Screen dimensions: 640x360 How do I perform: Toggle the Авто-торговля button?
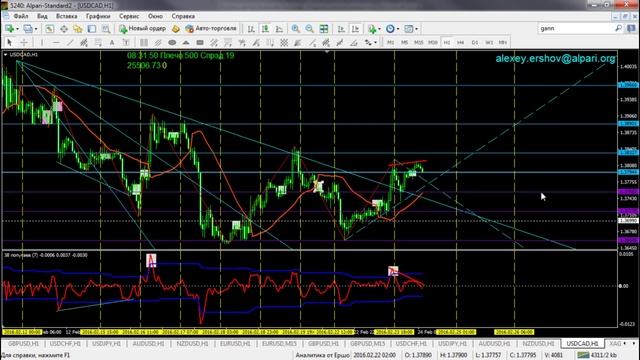click(211, 29)
